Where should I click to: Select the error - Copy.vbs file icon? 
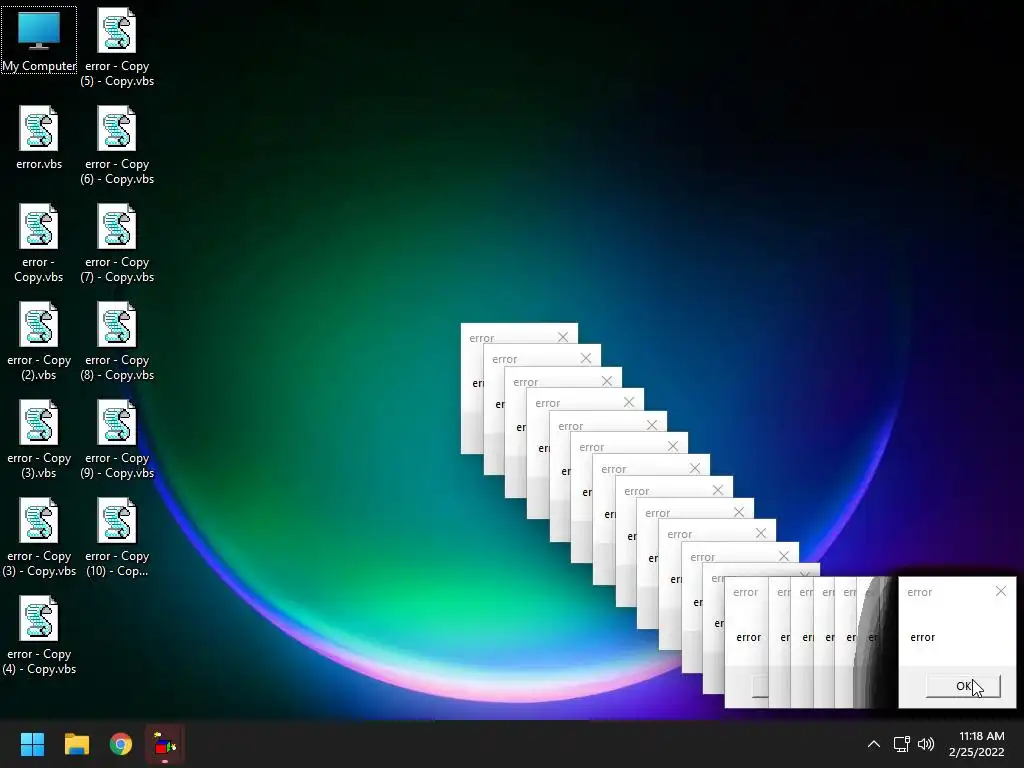(39, 243)
